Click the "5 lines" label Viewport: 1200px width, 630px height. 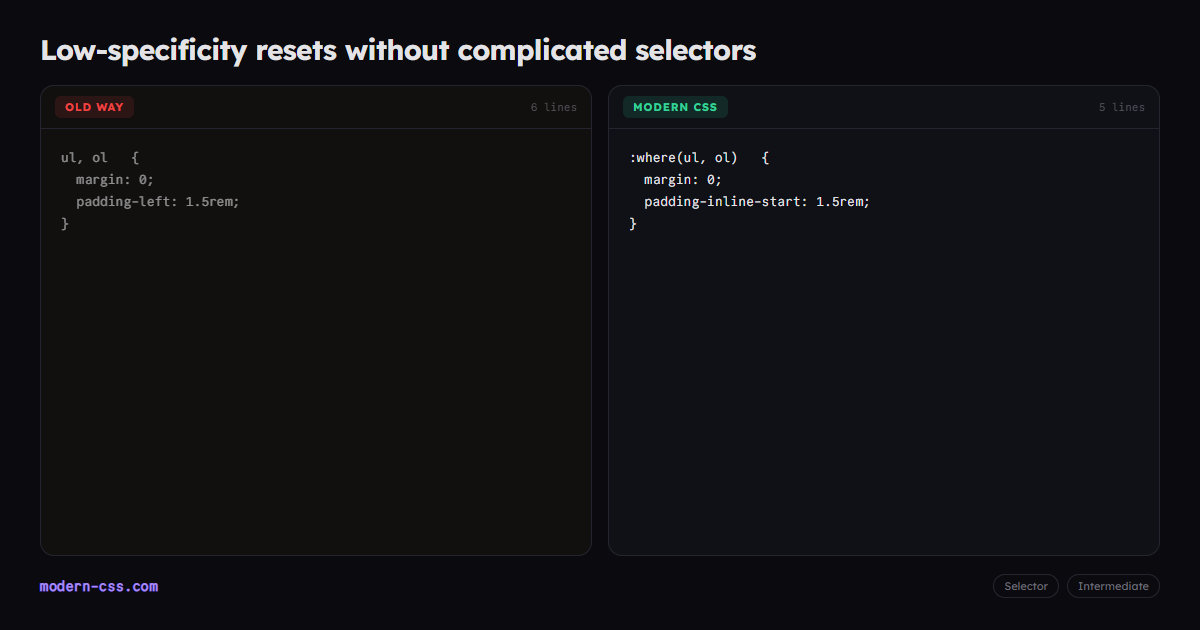tap(1122, 107)
